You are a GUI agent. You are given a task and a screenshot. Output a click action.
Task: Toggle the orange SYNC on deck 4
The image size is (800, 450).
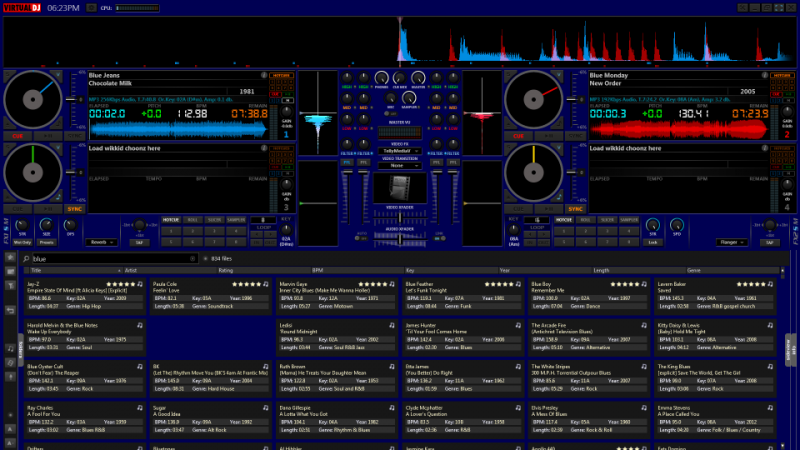[x=576, y=209]
